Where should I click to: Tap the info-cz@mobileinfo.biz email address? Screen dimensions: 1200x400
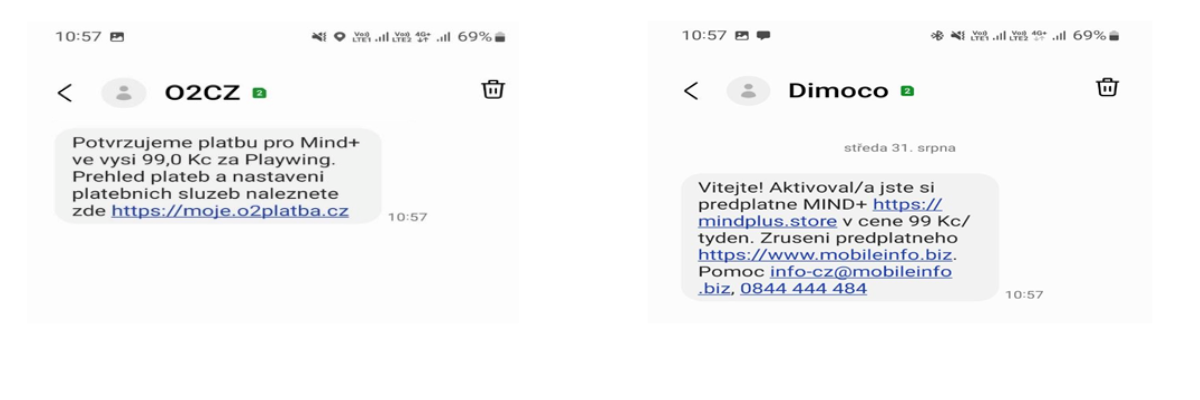(x=825, y=280)
